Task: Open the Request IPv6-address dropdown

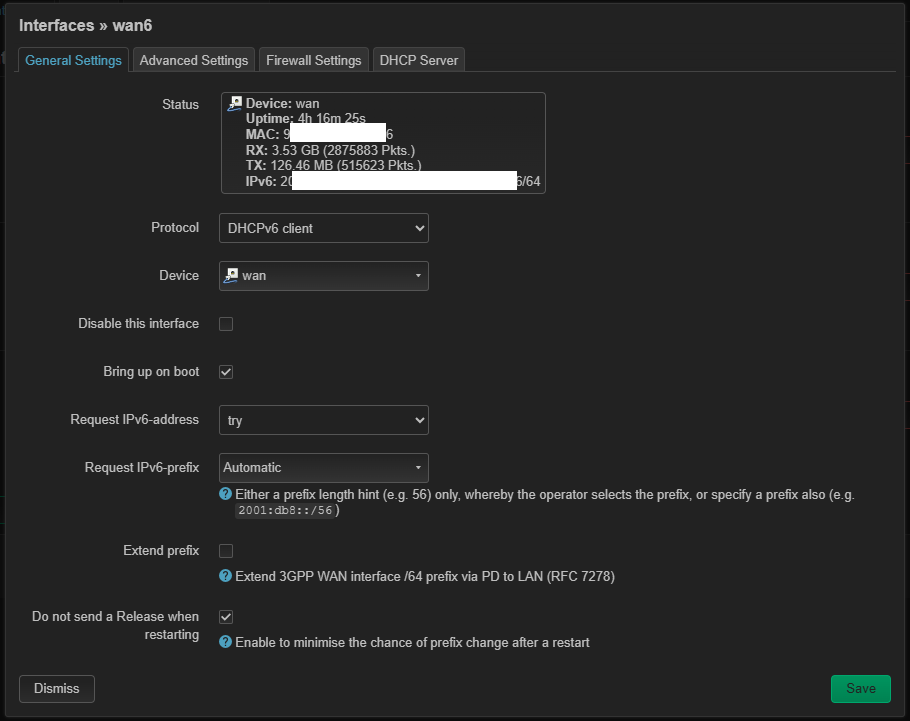Action: [323, 421]
